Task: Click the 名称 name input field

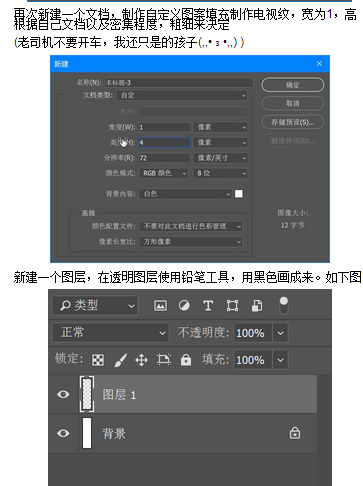Action: 179,82
